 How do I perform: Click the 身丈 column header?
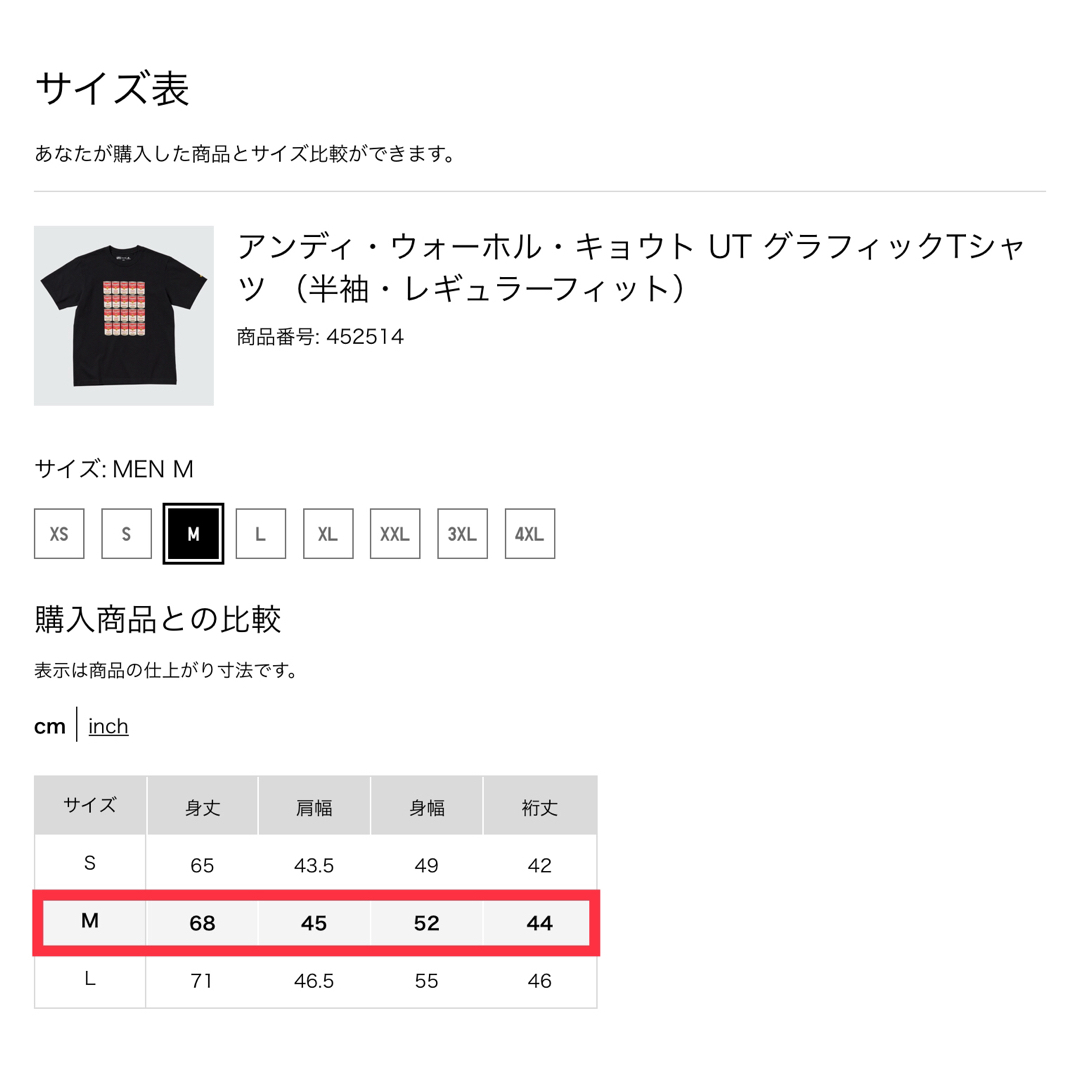click(x=202, y=806)
